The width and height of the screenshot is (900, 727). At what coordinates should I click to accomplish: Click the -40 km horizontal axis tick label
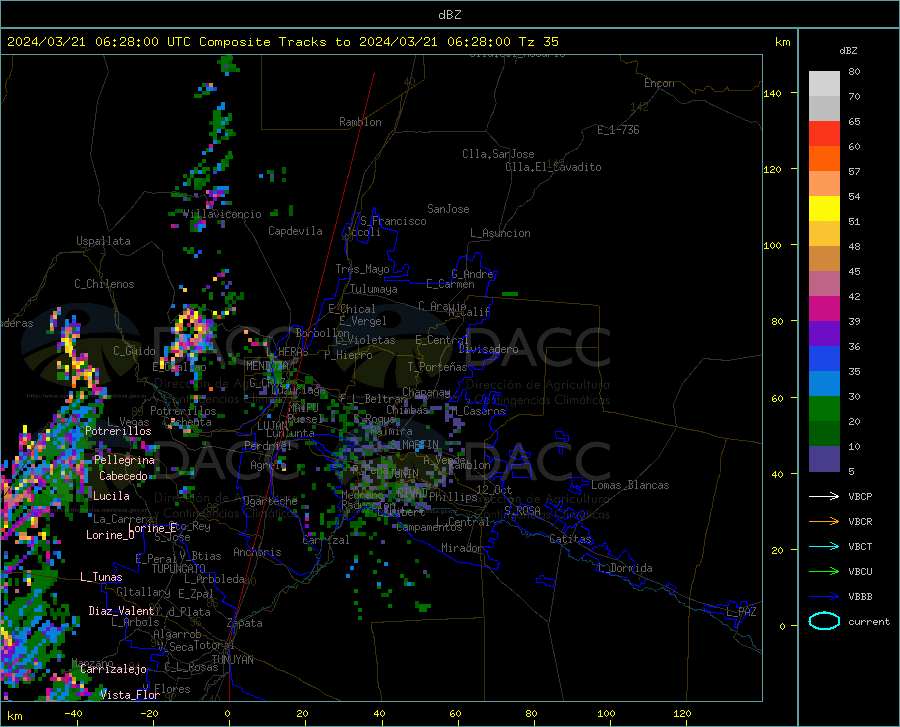point(73,713)
